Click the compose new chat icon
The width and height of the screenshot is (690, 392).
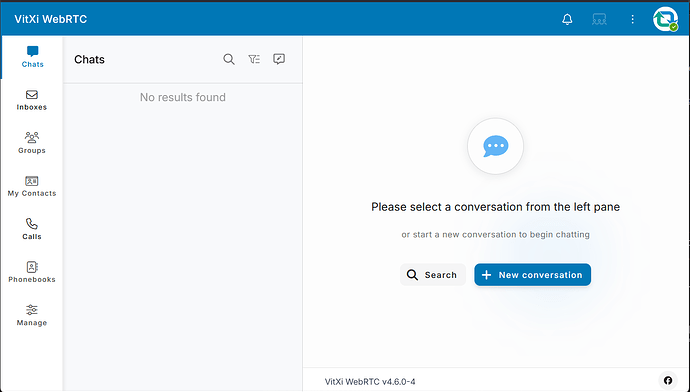(279, 59)
